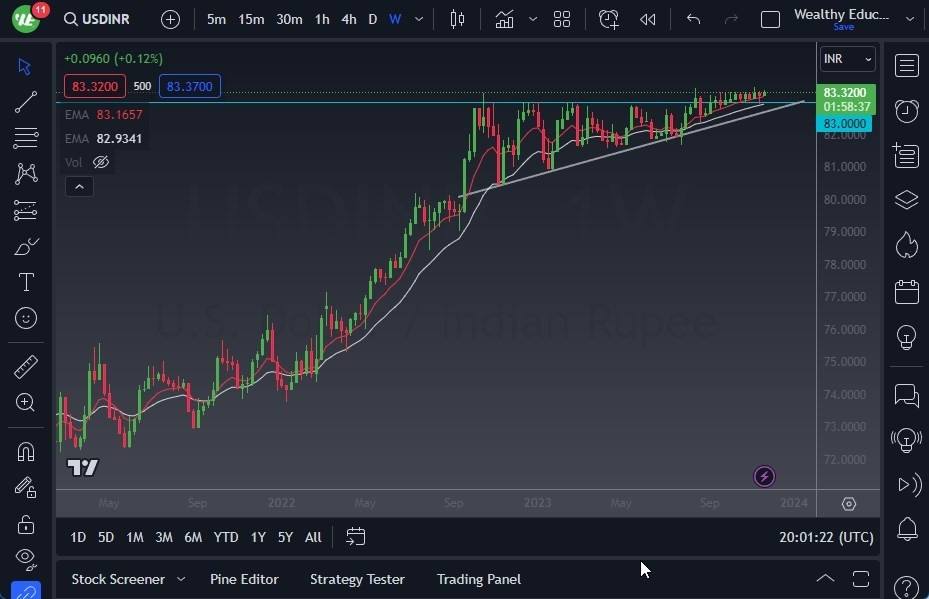Select the 1Y date range button
Screen dimensions: 929x599
coord(257,537)
